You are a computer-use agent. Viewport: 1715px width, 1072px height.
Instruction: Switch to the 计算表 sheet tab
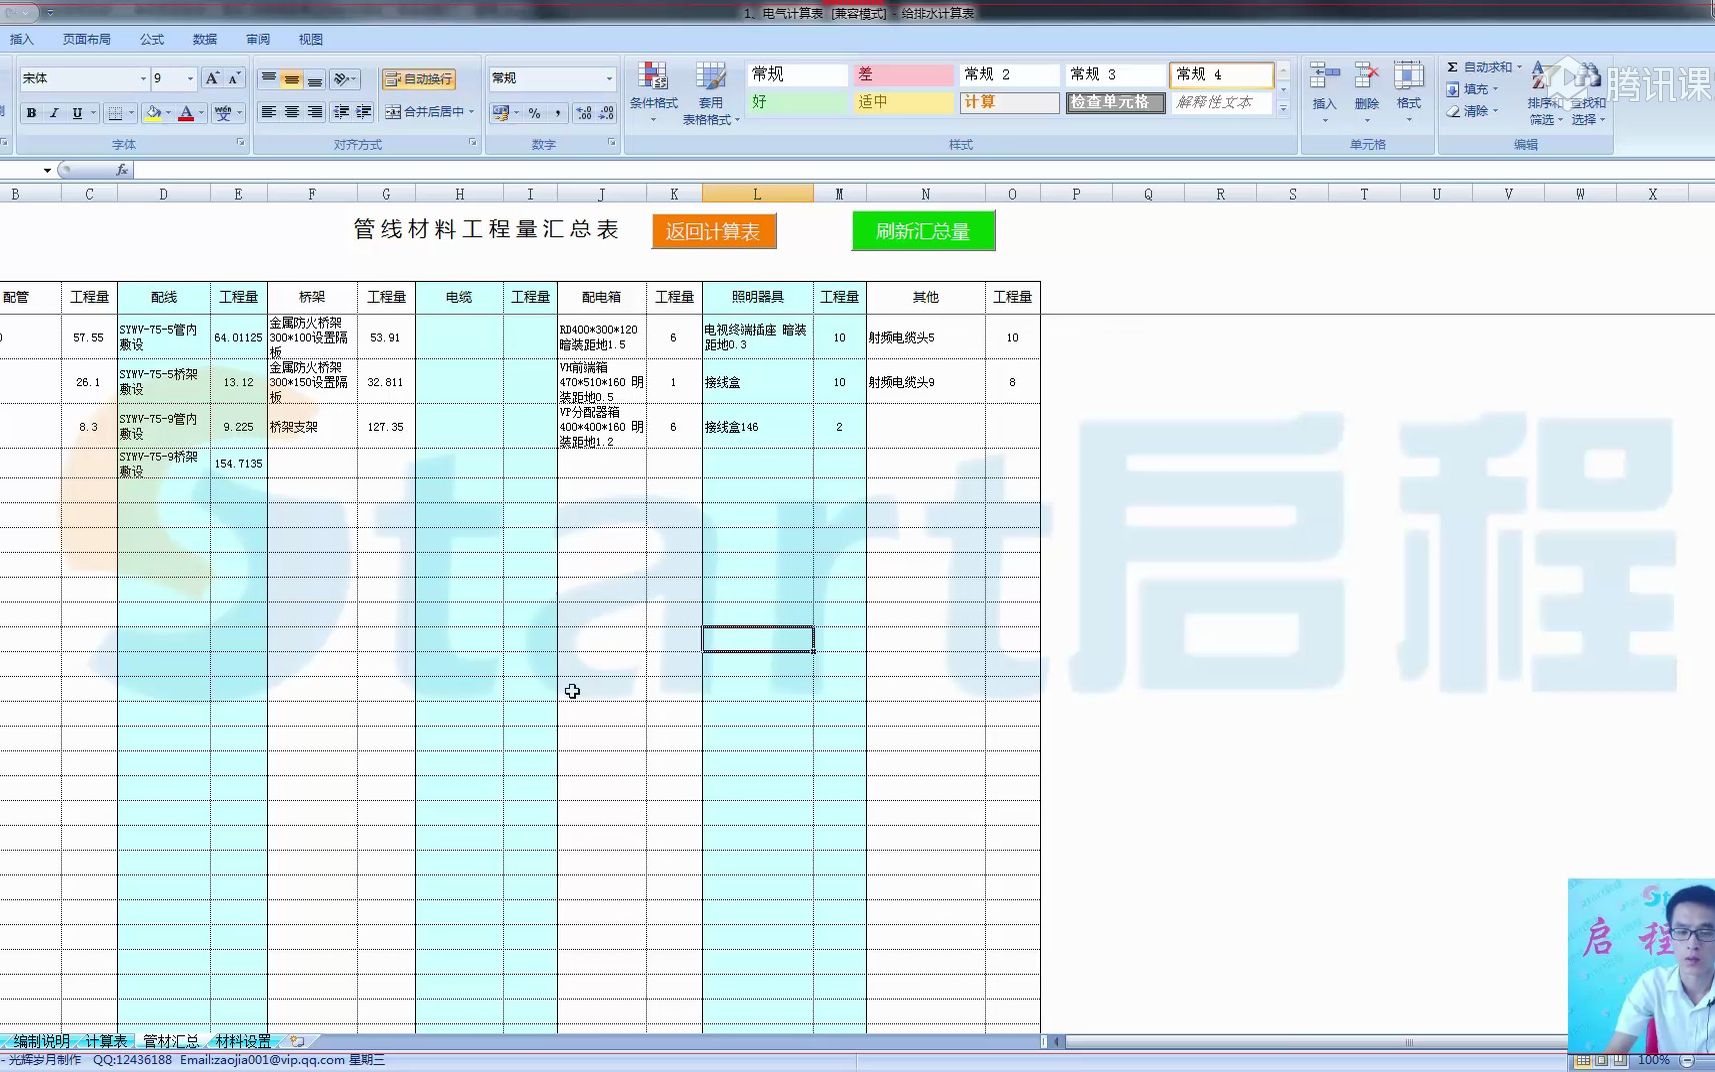(103, 1040)
